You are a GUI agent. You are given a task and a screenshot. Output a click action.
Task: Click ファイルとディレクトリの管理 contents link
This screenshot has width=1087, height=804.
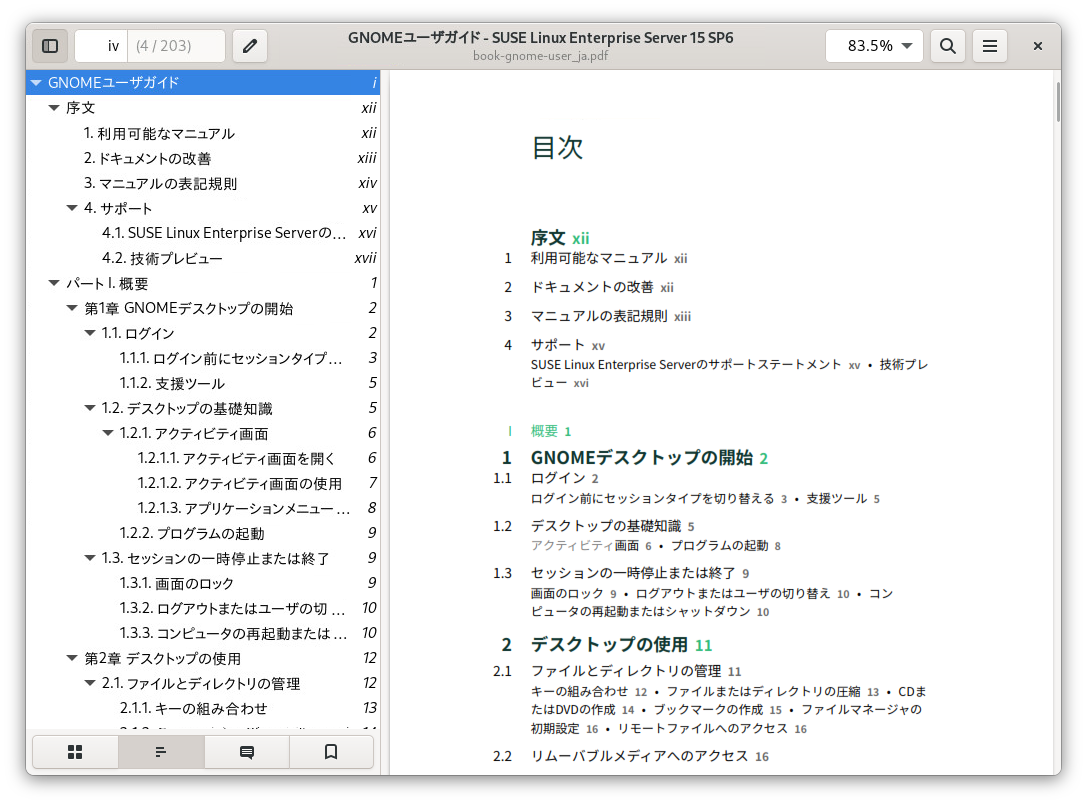pos(625,671)
